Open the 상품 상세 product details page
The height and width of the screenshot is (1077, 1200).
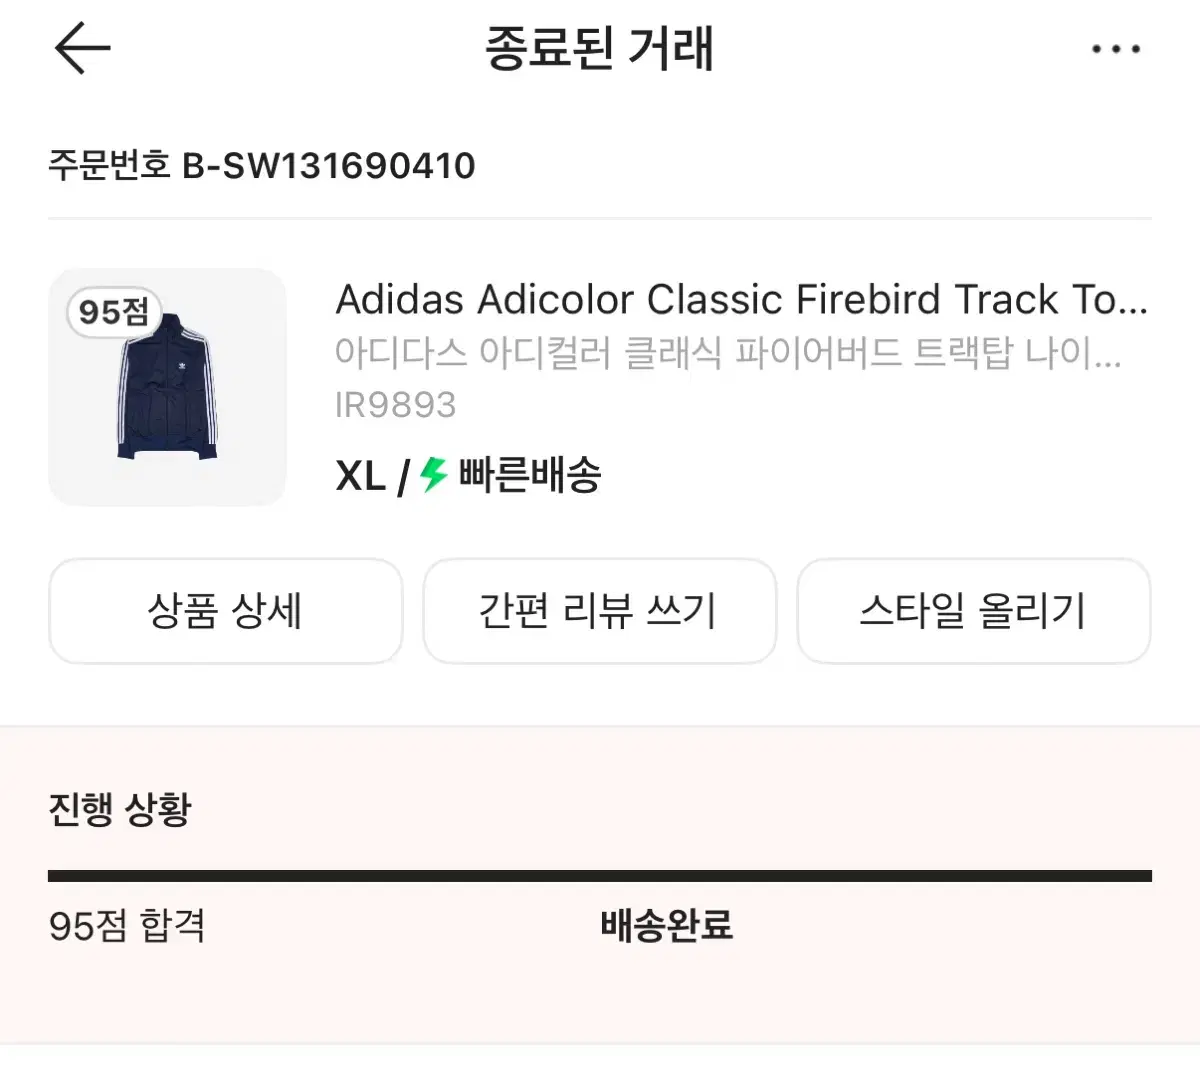(224, 611)
